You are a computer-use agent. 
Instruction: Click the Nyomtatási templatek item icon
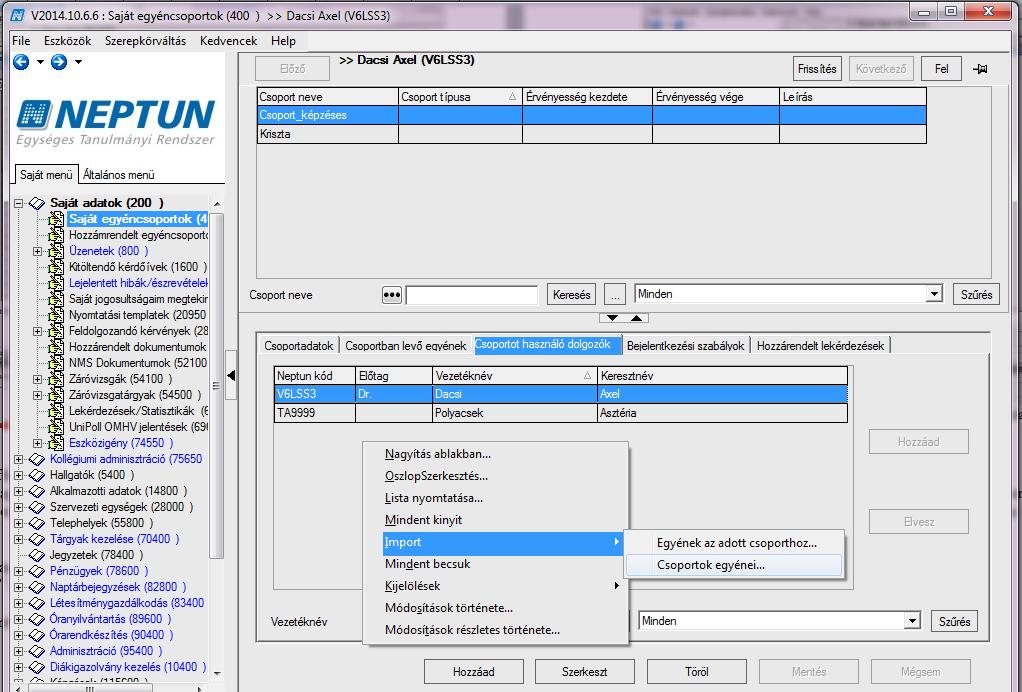56,315
